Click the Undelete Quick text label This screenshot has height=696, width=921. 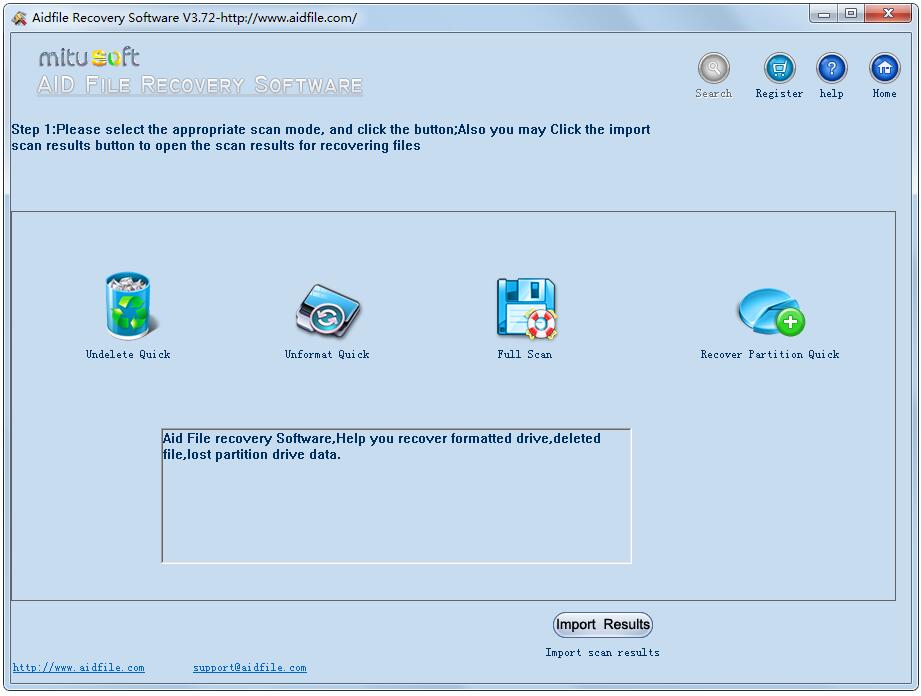click(128, 354)
